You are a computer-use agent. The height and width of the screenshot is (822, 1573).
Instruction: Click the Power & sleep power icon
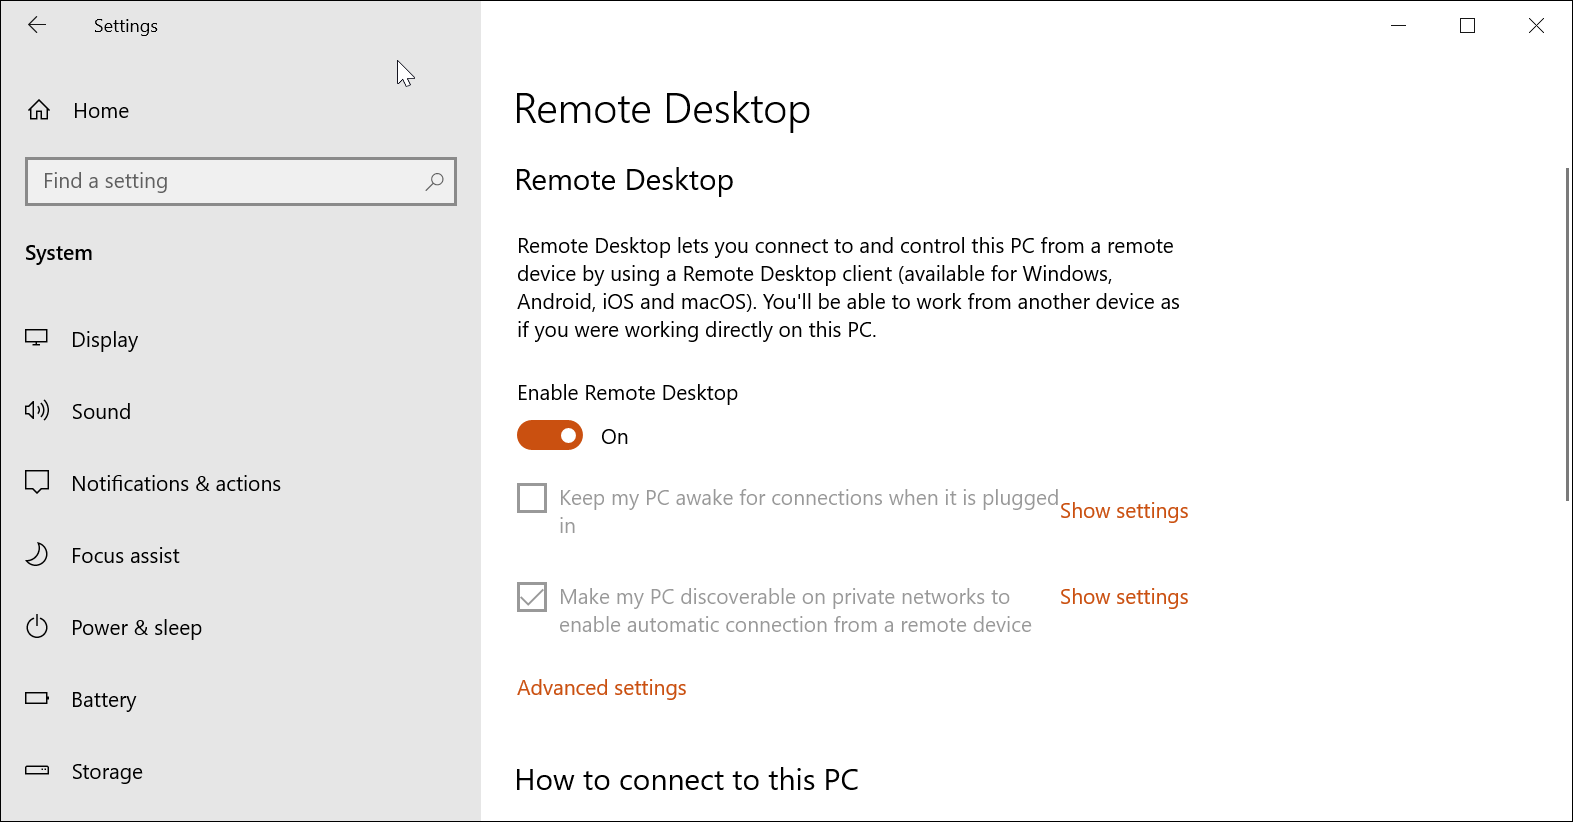pyautogui.click(x=36, y=627)
